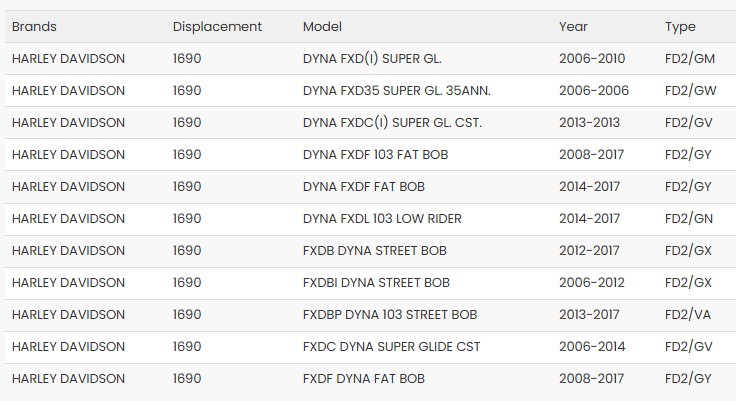736x401 pixels.
Task: Click the Year column header
Action: tap(573, 27)
